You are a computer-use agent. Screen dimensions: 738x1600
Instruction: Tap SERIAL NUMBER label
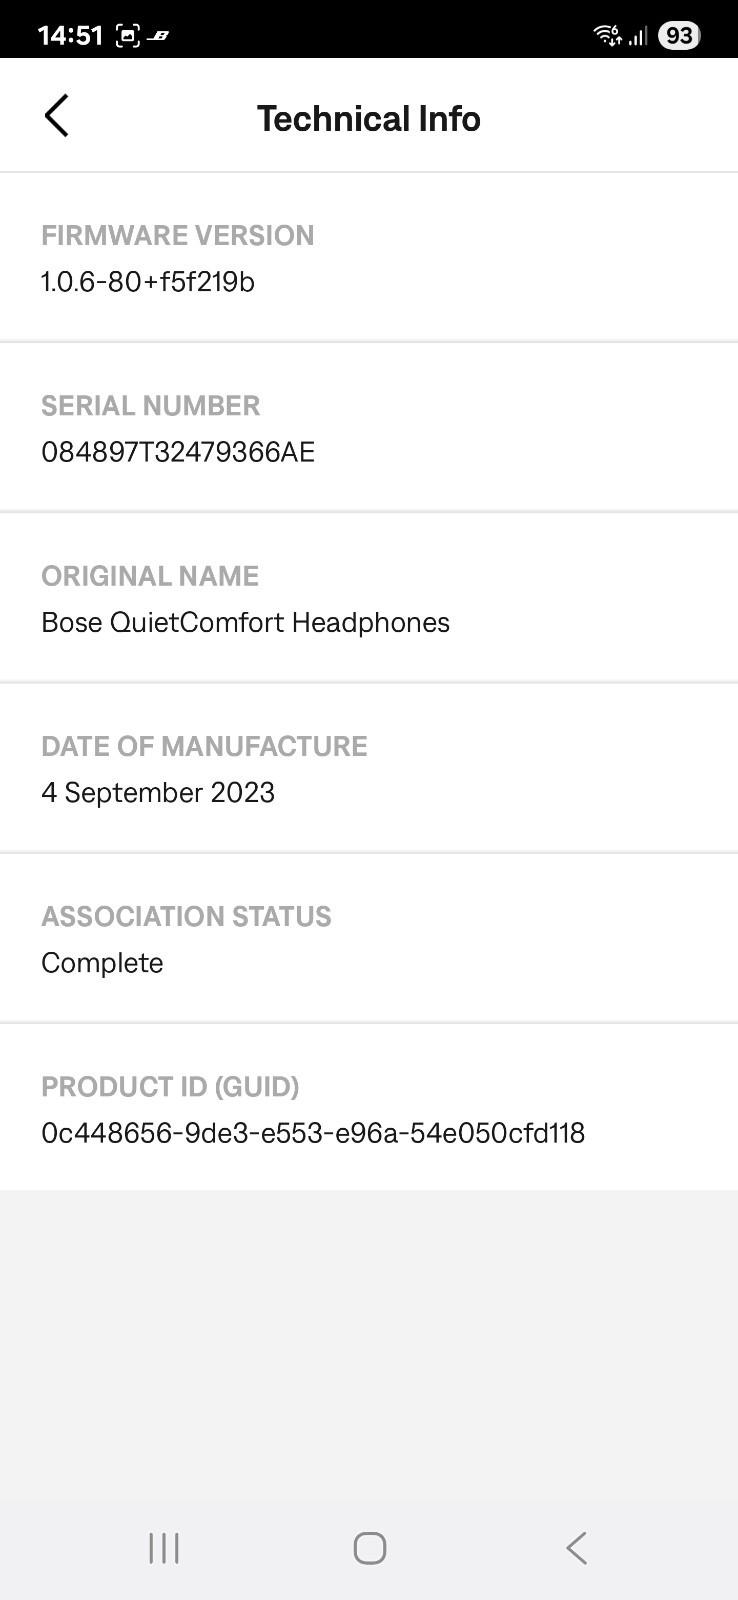click(x=151, y=405)
